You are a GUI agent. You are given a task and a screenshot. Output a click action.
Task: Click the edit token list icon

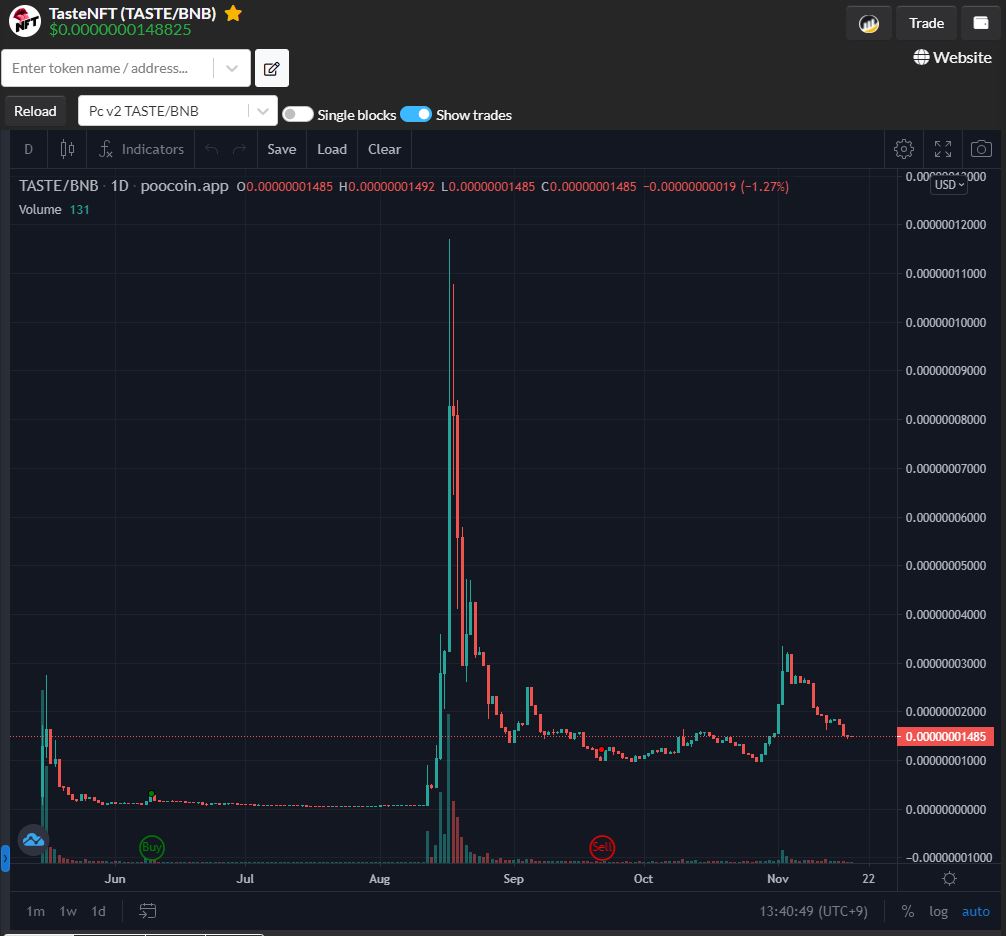pos(271,68)
